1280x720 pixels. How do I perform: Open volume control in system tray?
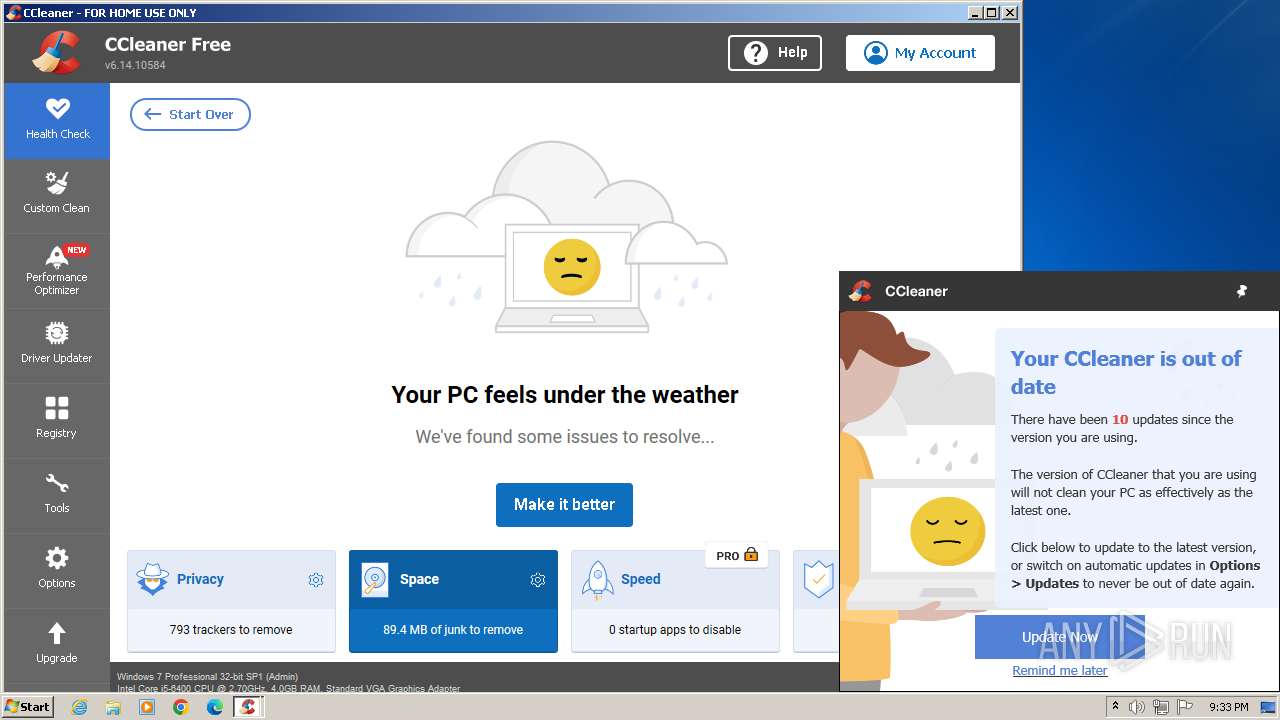tap(1137, 707)
